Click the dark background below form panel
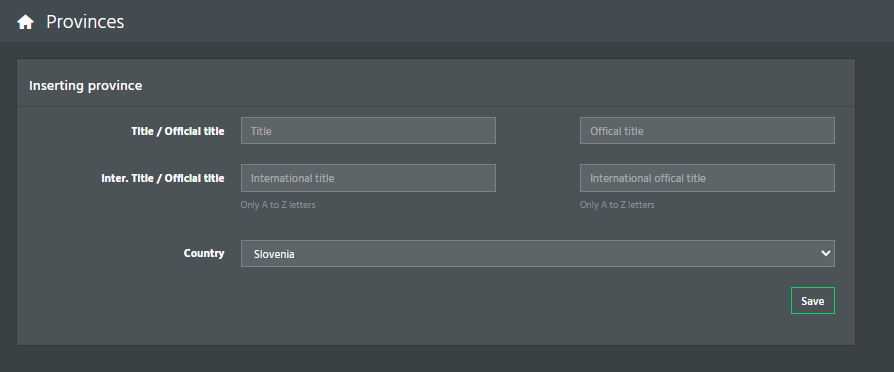 (x=433, y=359)
